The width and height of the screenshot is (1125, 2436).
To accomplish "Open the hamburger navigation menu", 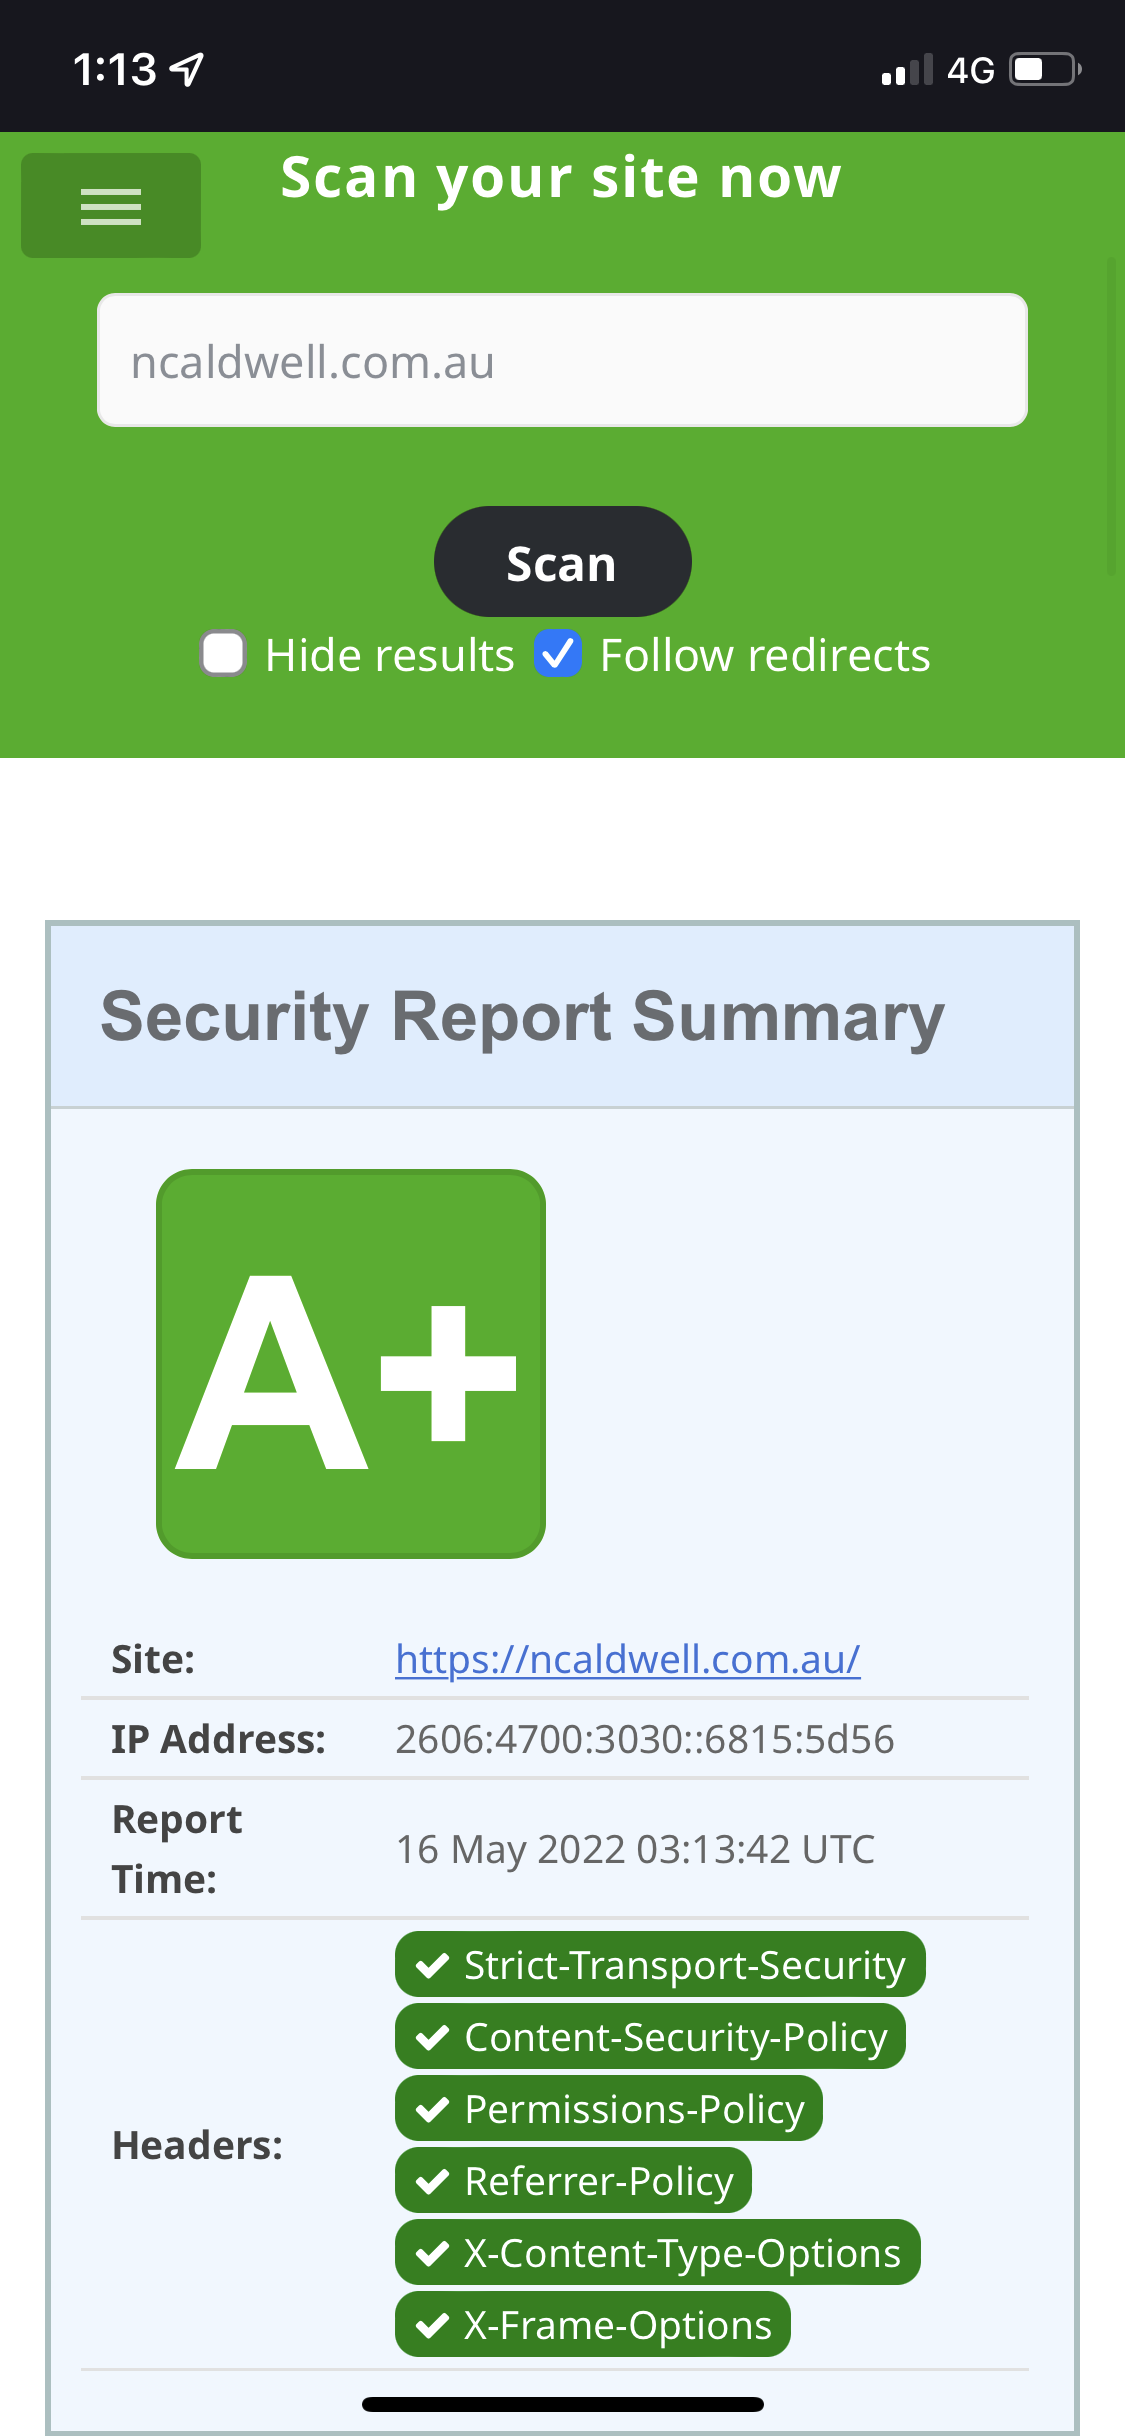I will (x=110, y=206).
